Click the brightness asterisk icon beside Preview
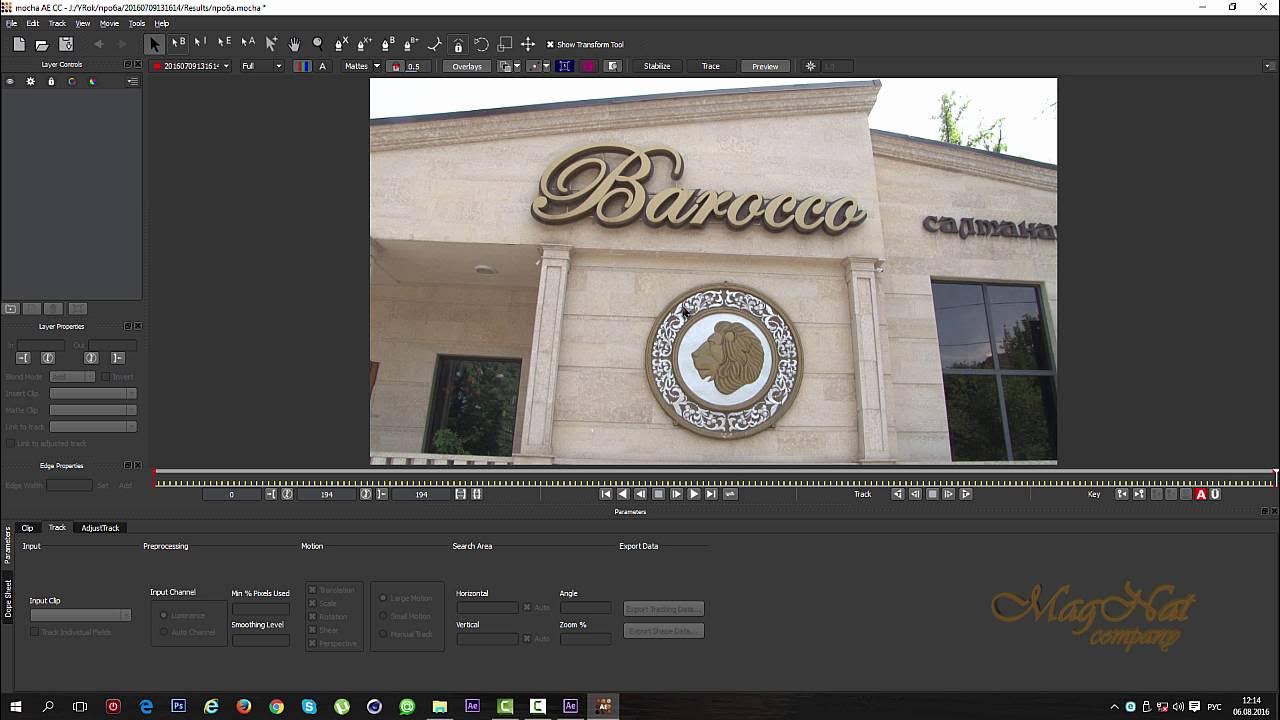Screen dimensions: 1280x720 [811, 66]
